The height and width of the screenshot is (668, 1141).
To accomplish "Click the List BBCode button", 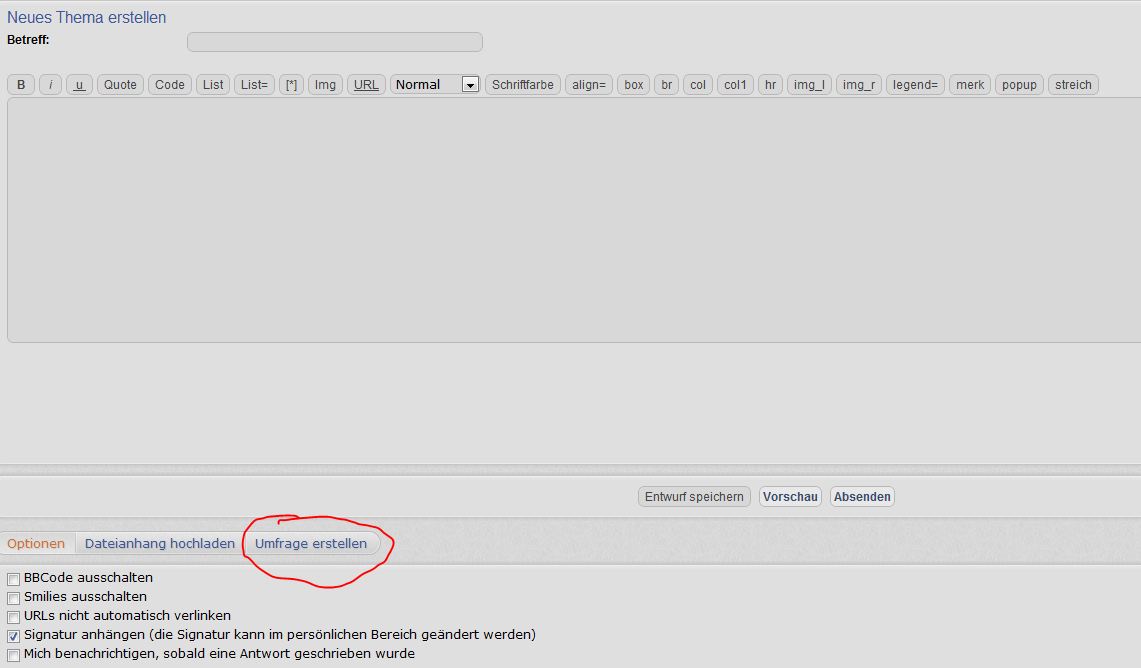I will 213,84.
